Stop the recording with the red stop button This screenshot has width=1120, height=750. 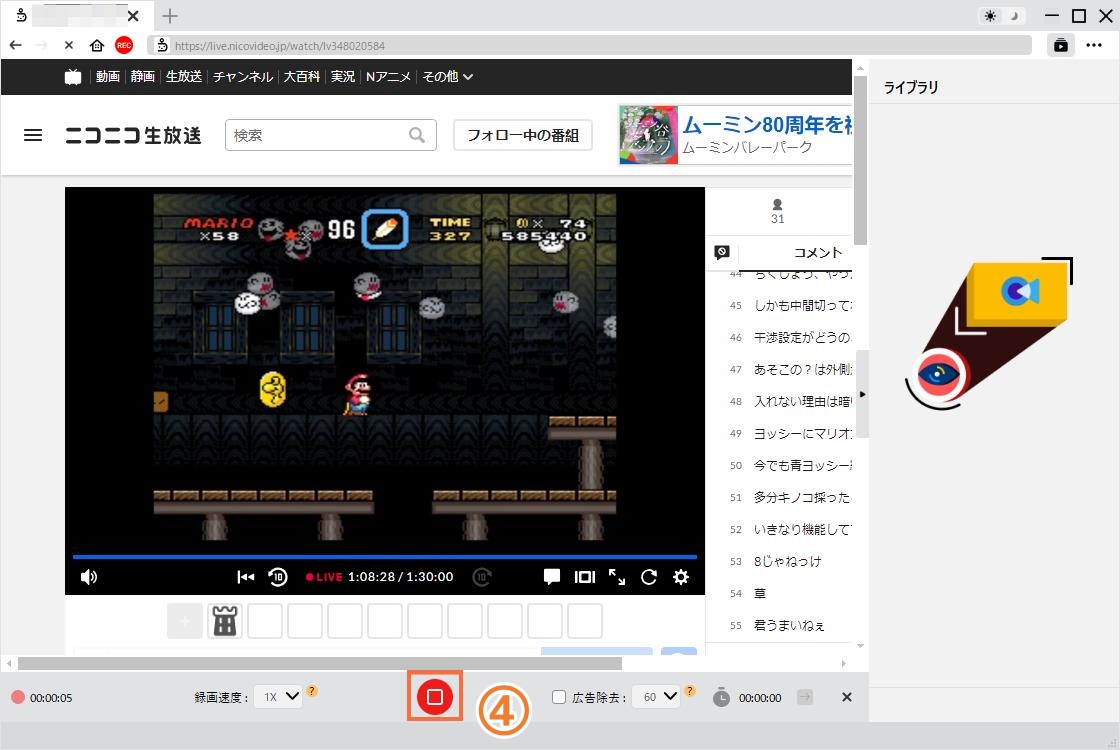tap(435, 696)
